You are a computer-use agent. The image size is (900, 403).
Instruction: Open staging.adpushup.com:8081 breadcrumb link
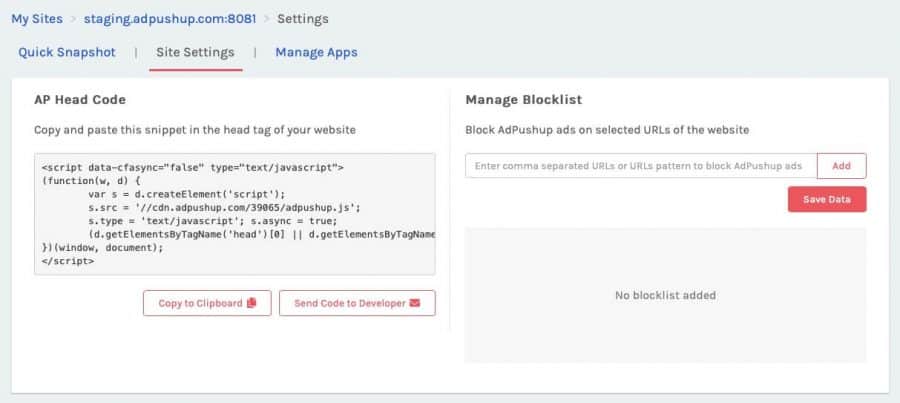[170, 19]
